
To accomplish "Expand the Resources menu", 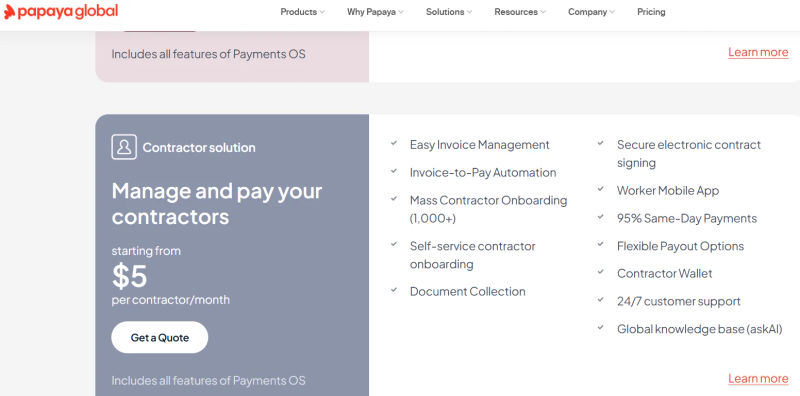I will (x=520, y=12).
